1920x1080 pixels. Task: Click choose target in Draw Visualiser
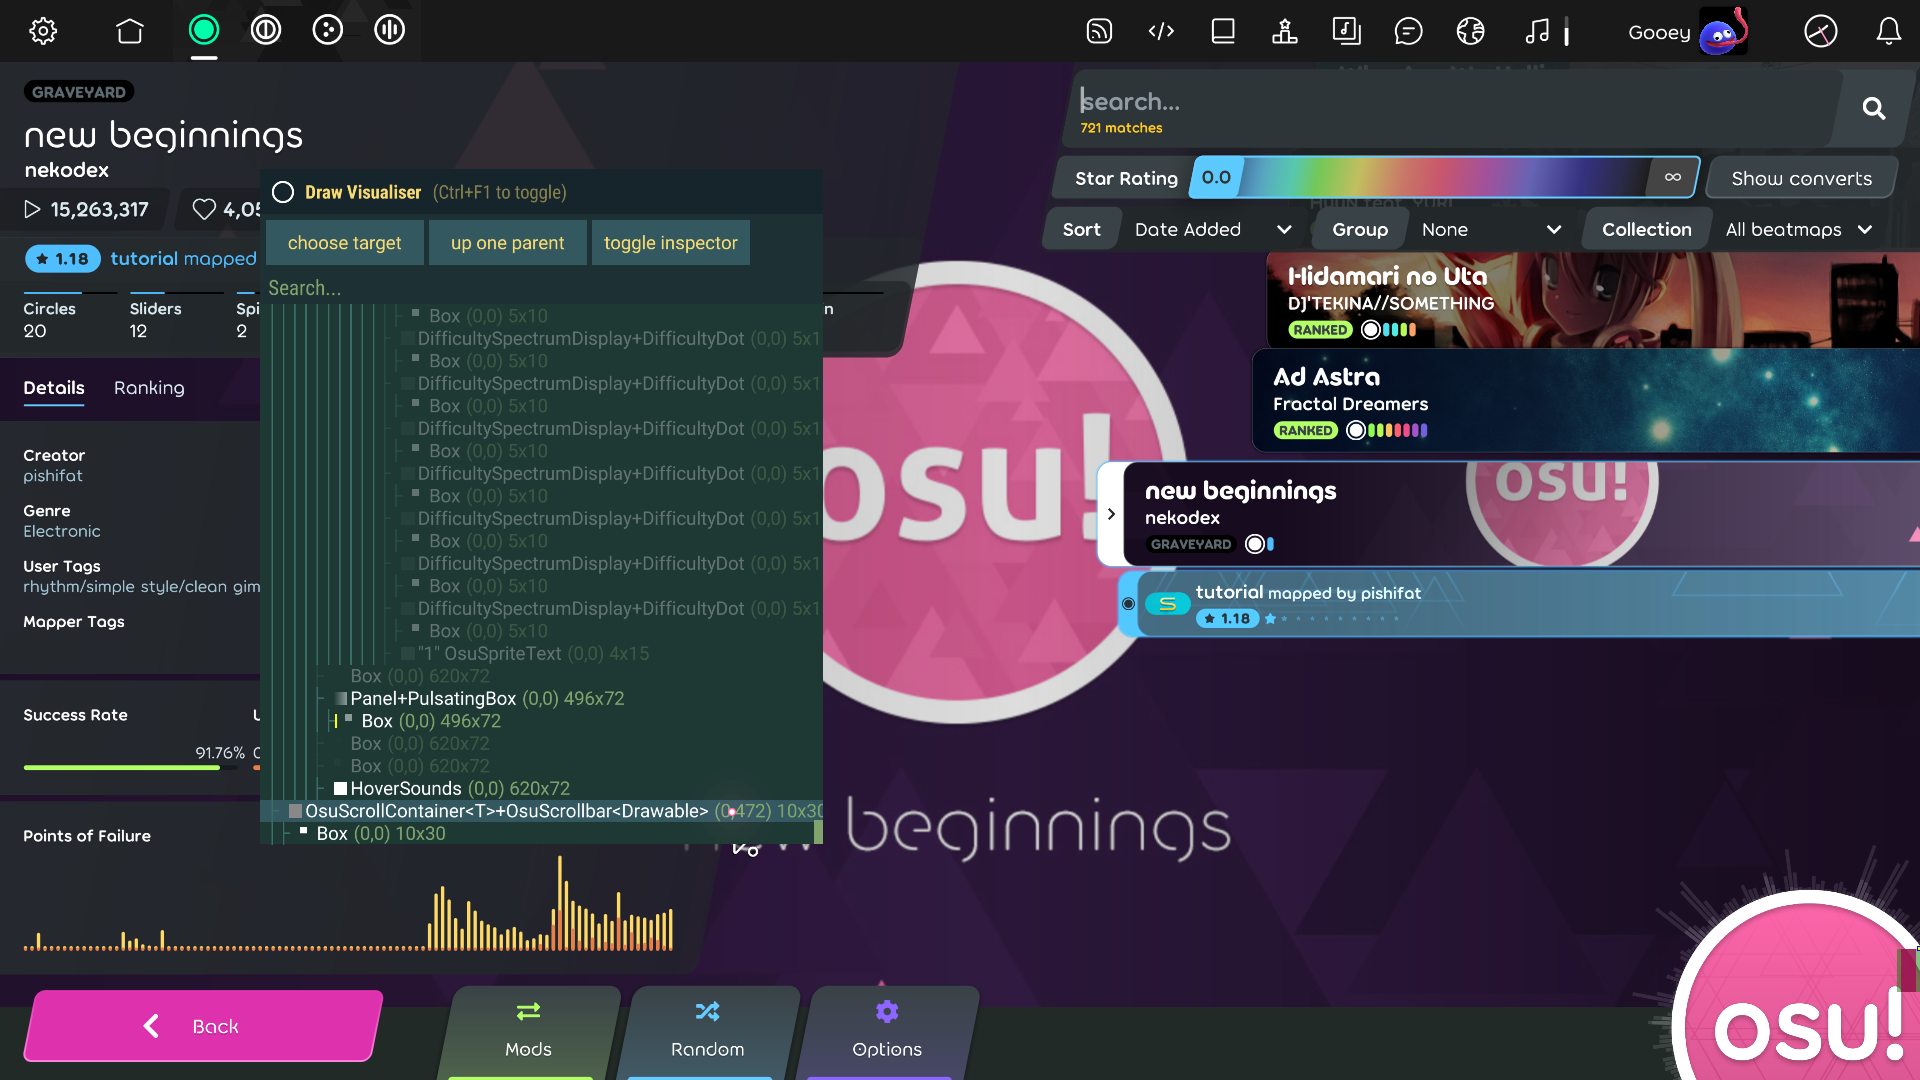point(344,243)
